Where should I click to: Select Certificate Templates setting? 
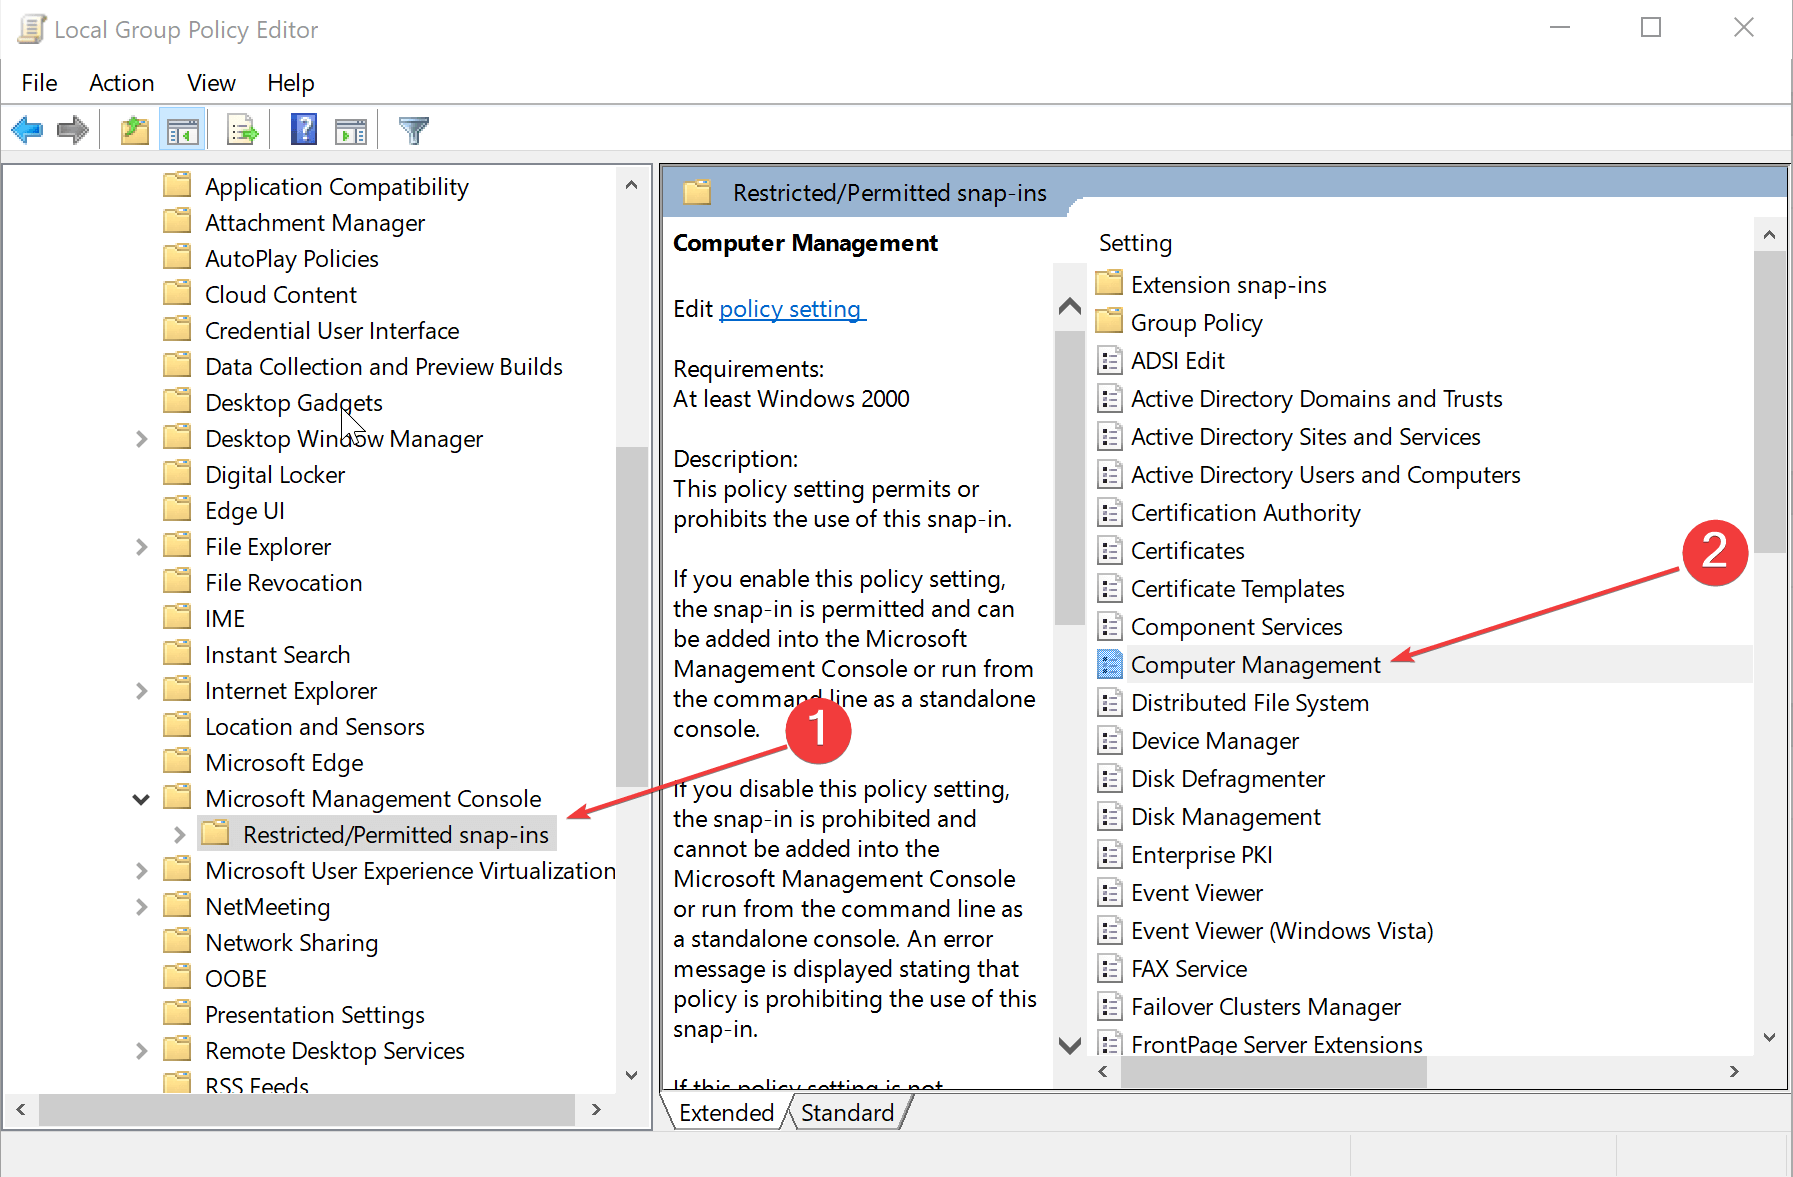click(x=1237, y=588)
